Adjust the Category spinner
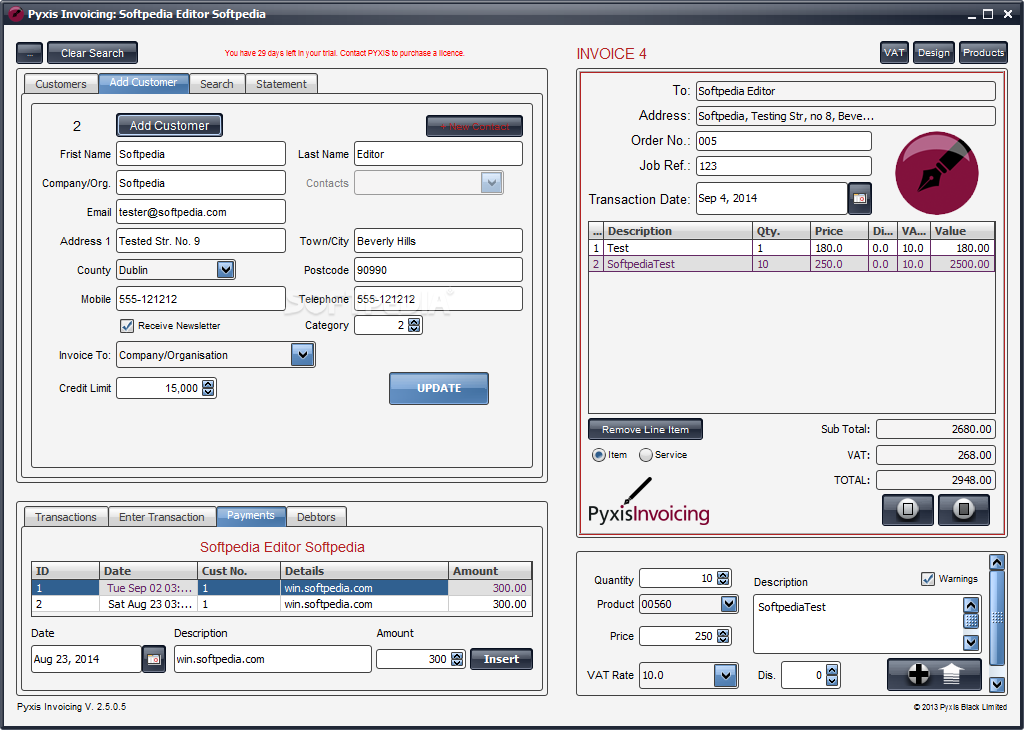The height and width of the screenshot is (730, 1024). pos(414,325)
